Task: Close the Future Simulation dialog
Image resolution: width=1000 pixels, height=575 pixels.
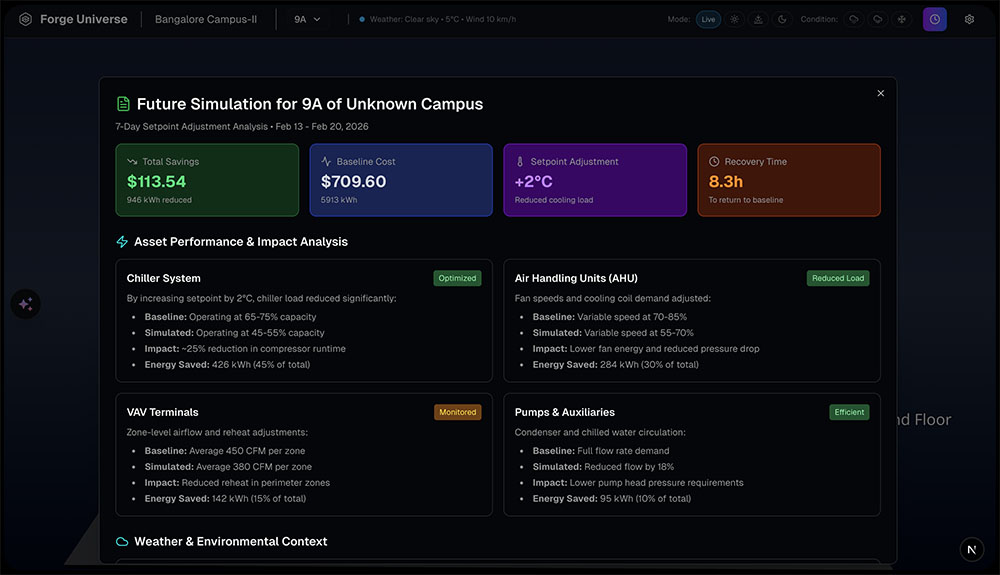Action: (x=880, y=93)
